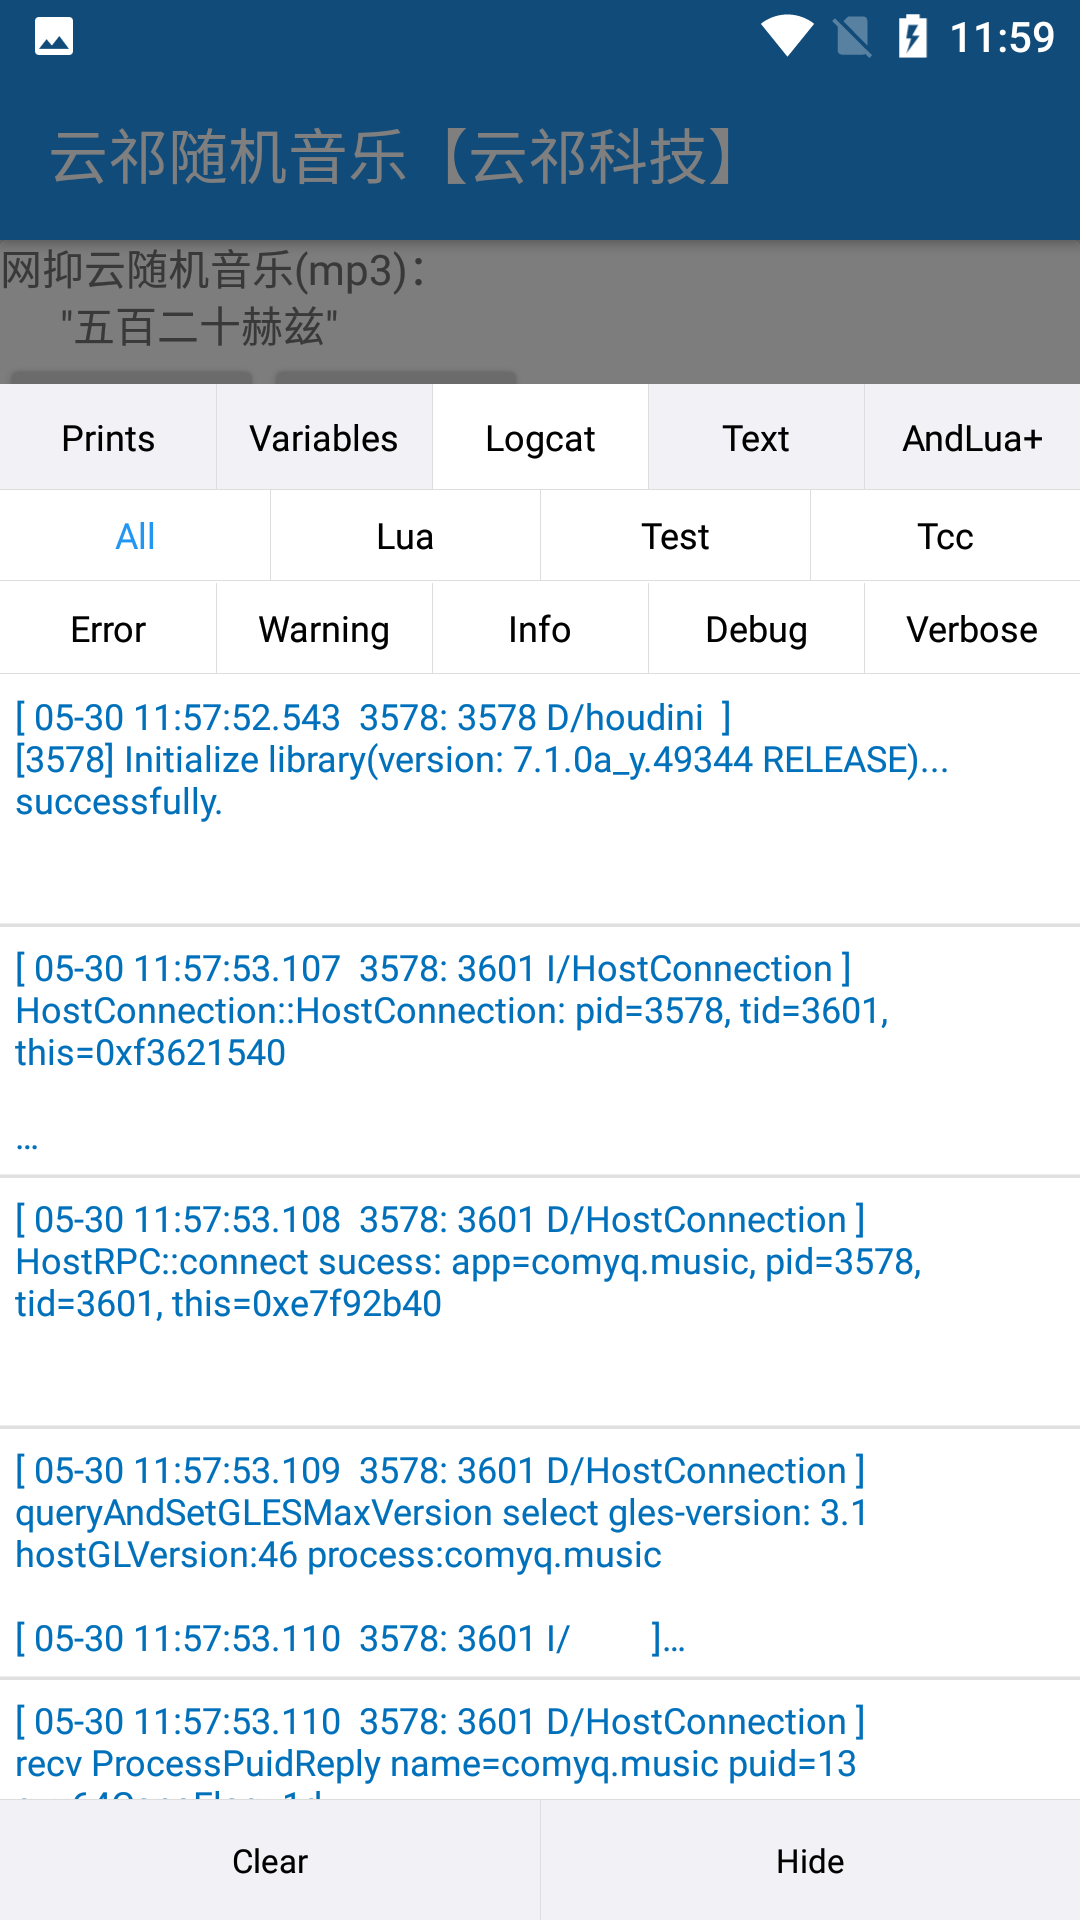The image size is (1080, 1920).
Task: Tap the no-SIM signal icon
Action: (852, 37)
